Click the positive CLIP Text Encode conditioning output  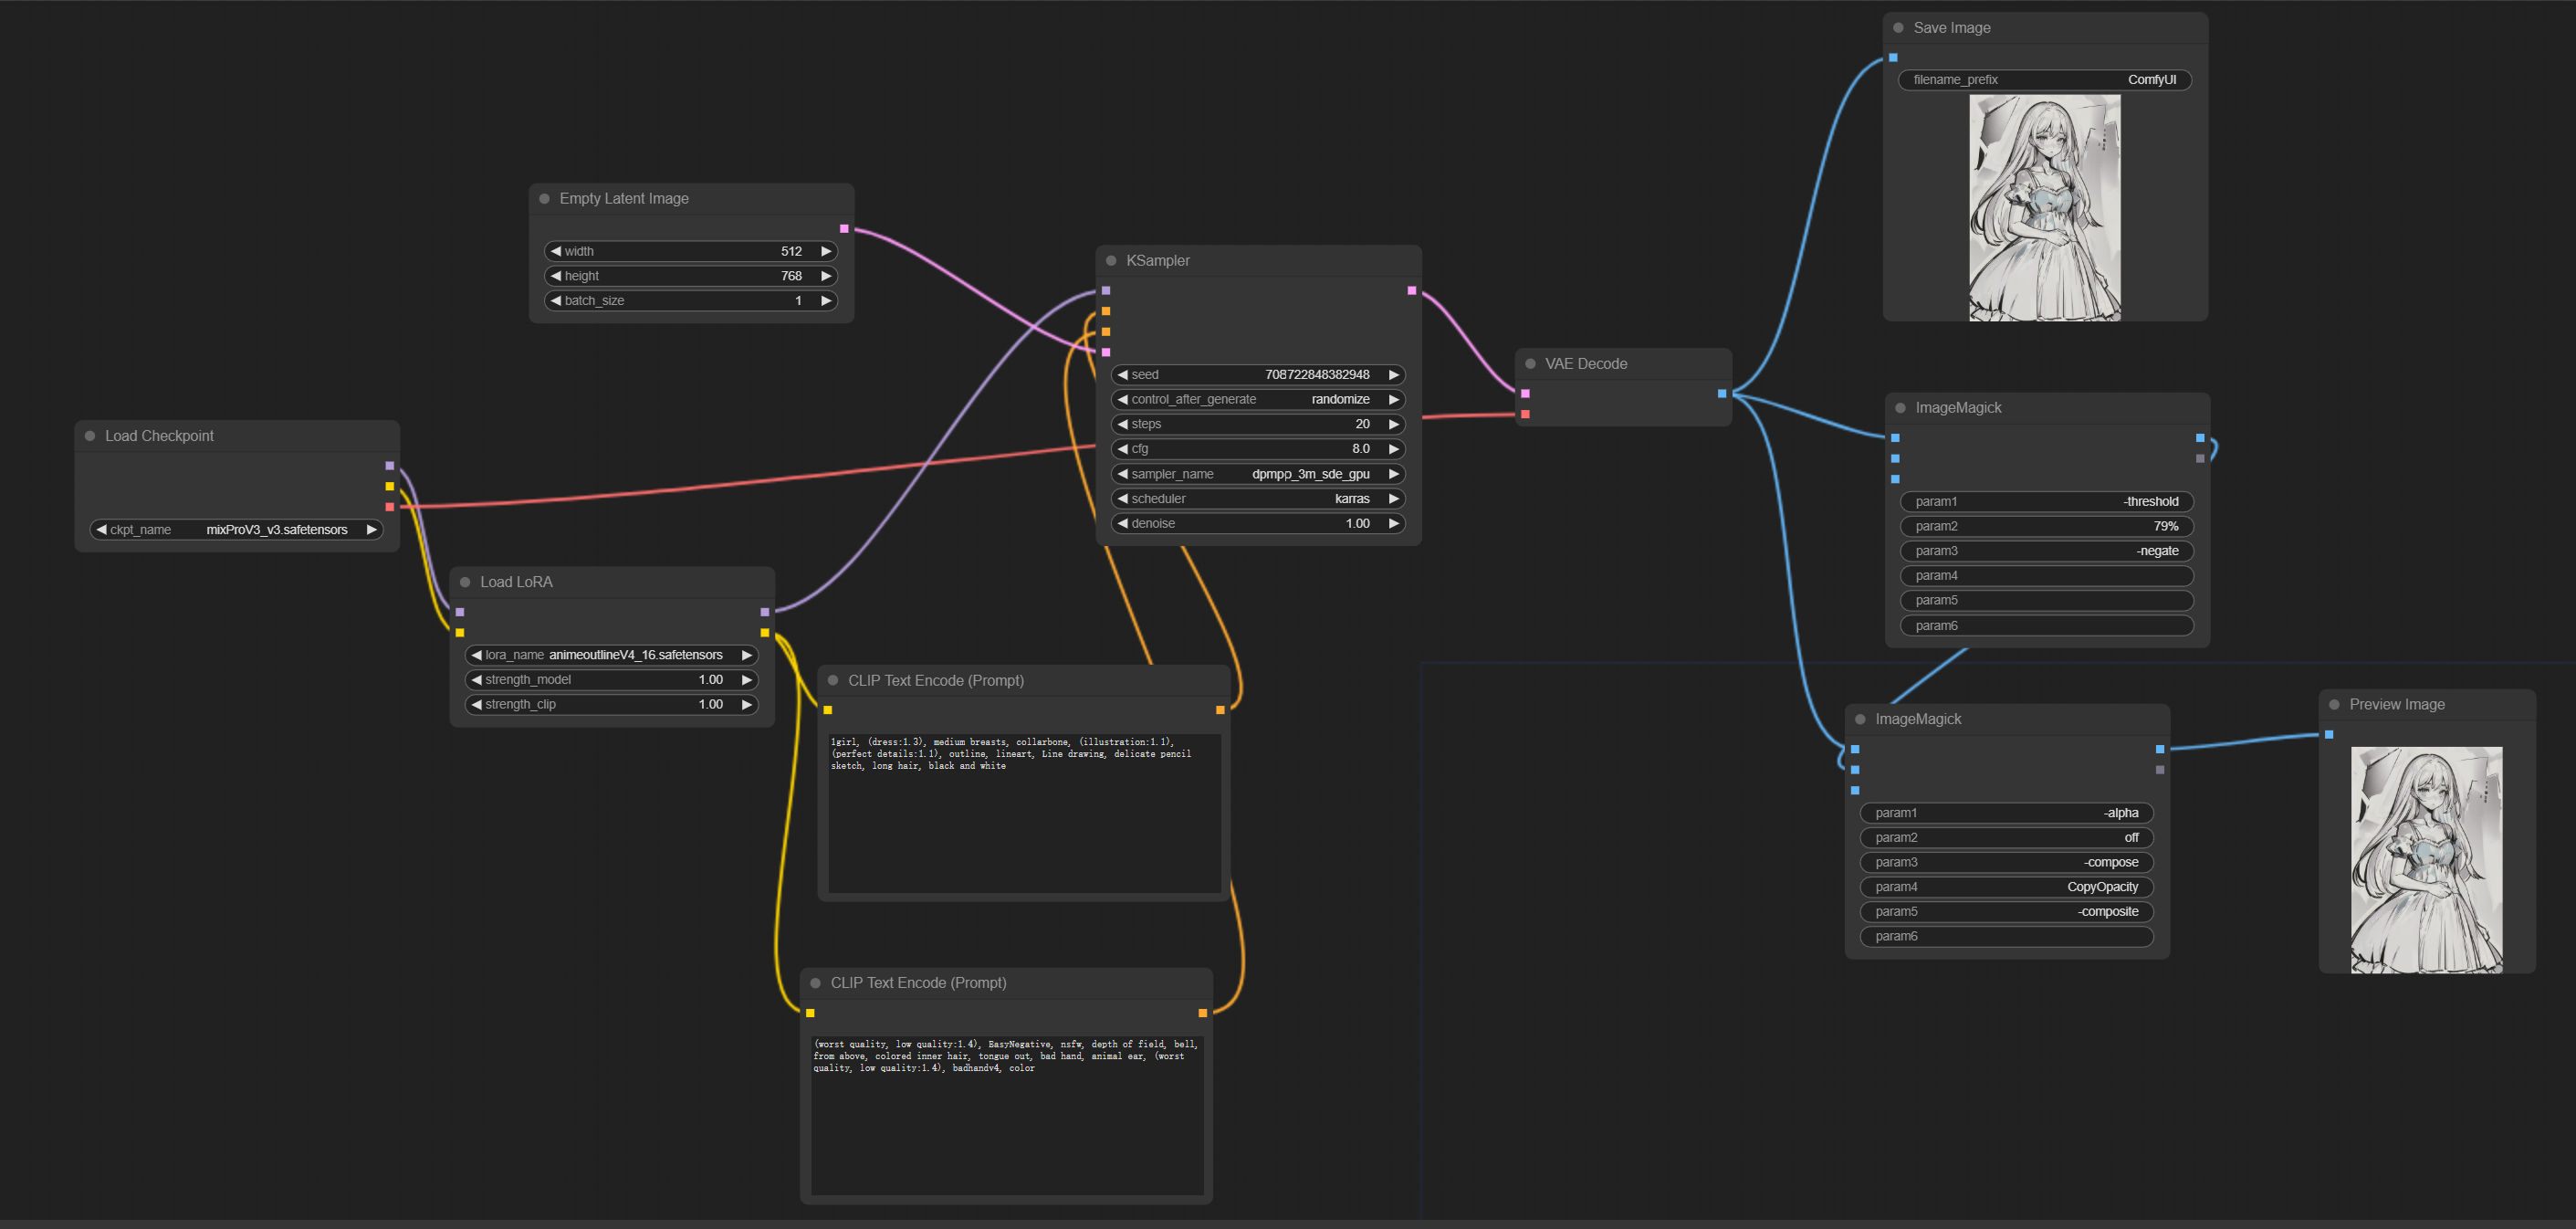point(1220,710)
